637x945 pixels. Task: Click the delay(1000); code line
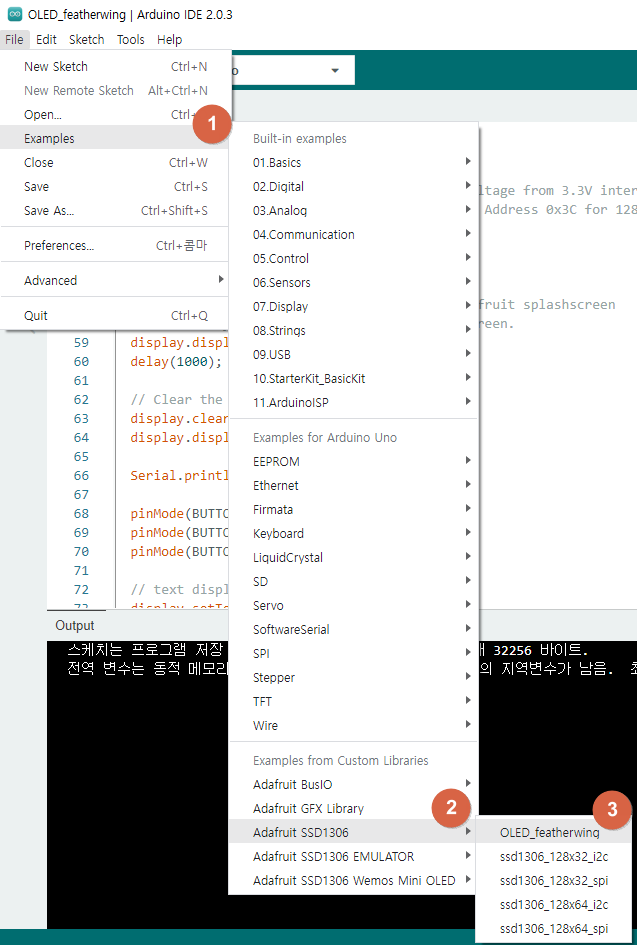(176, 362)
